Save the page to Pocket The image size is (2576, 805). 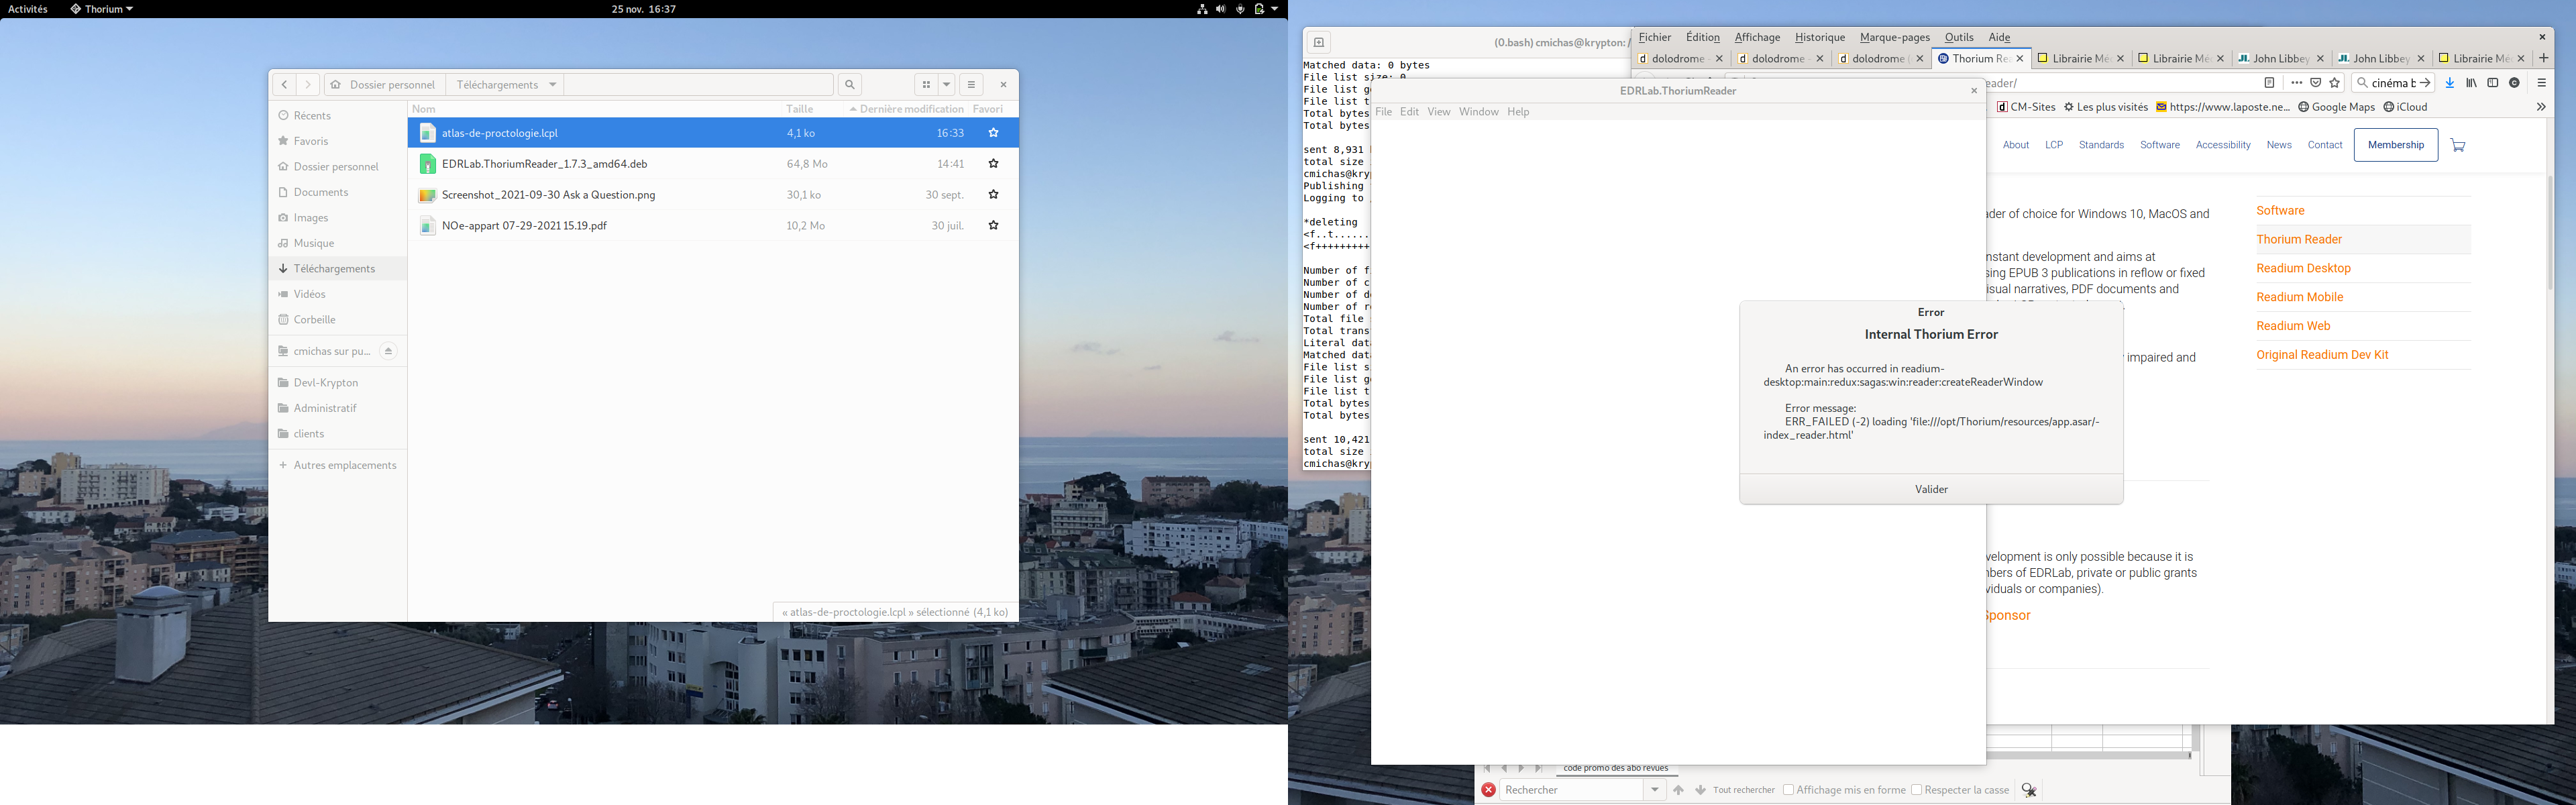[x=2317, y=83]
